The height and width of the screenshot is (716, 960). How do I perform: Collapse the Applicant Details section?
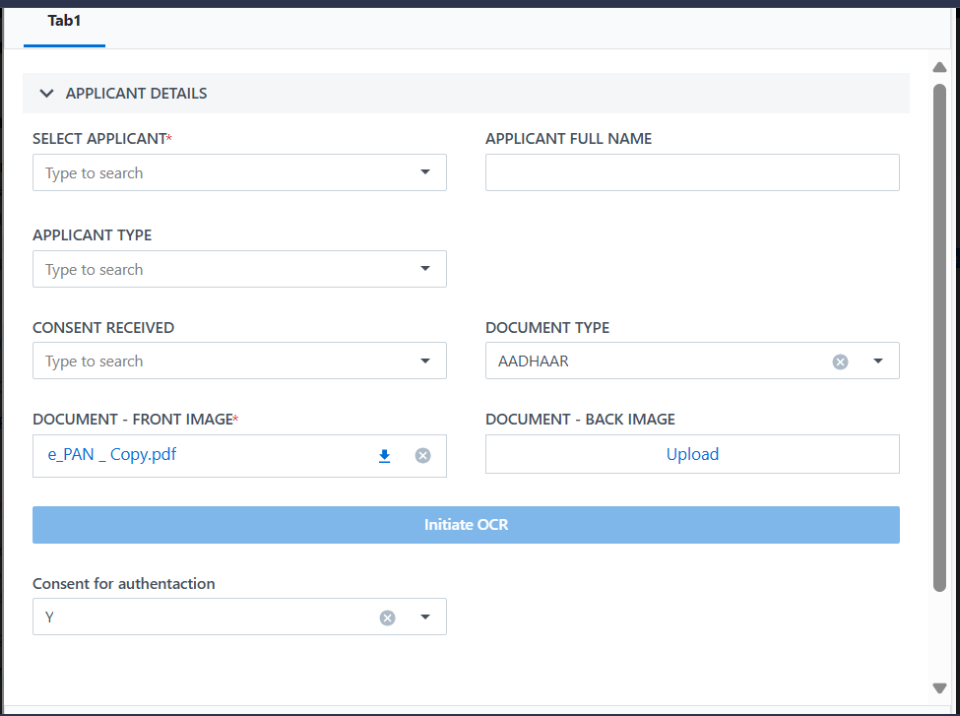point(46,93)
